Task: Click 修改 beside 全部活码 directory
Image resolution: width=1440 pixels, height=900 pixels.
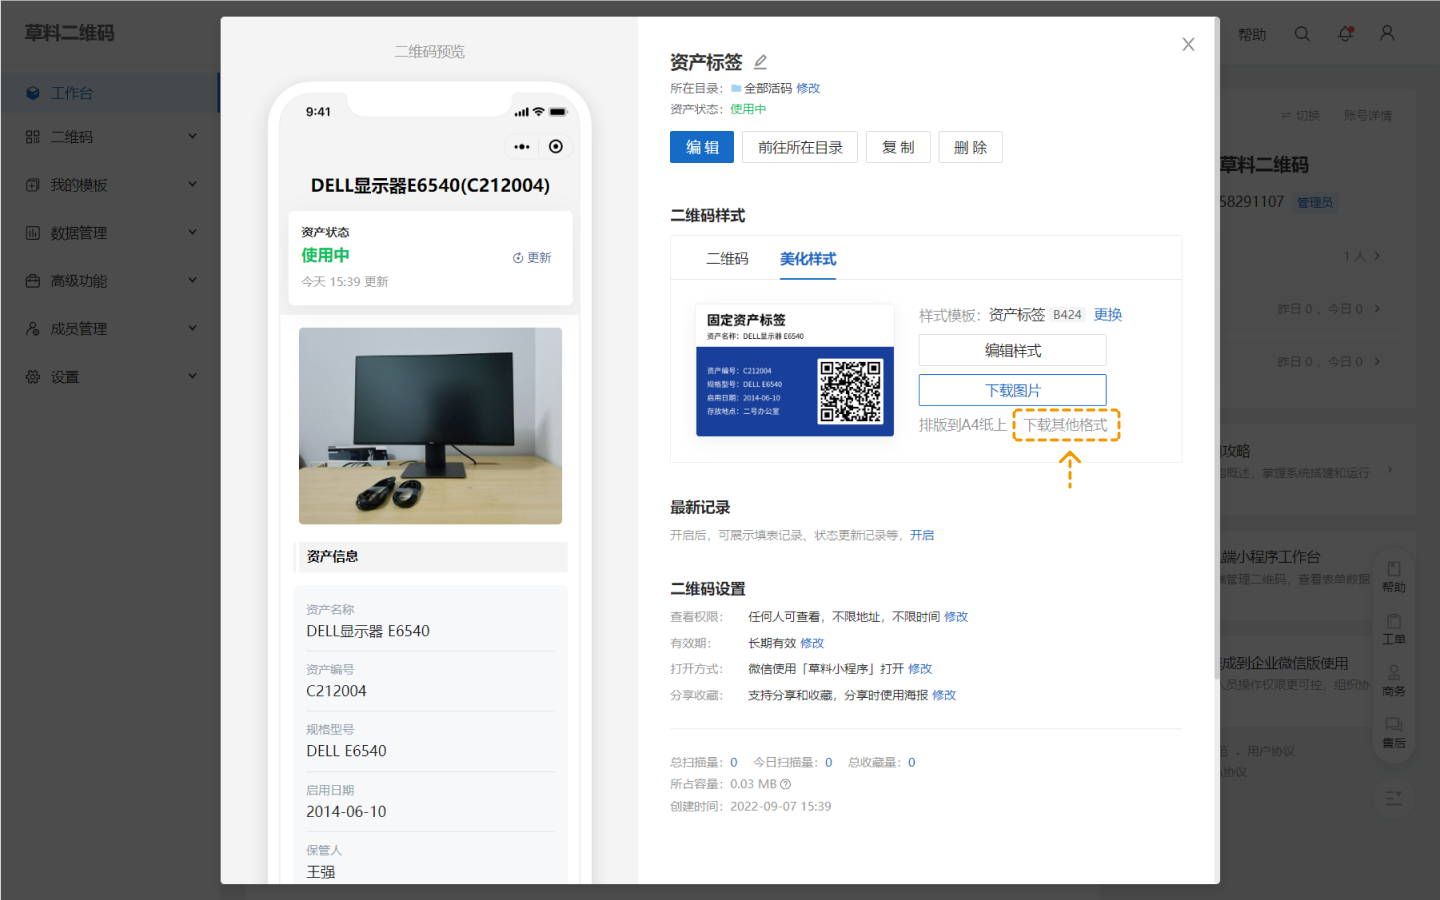Action: click(x=808, y=88)
